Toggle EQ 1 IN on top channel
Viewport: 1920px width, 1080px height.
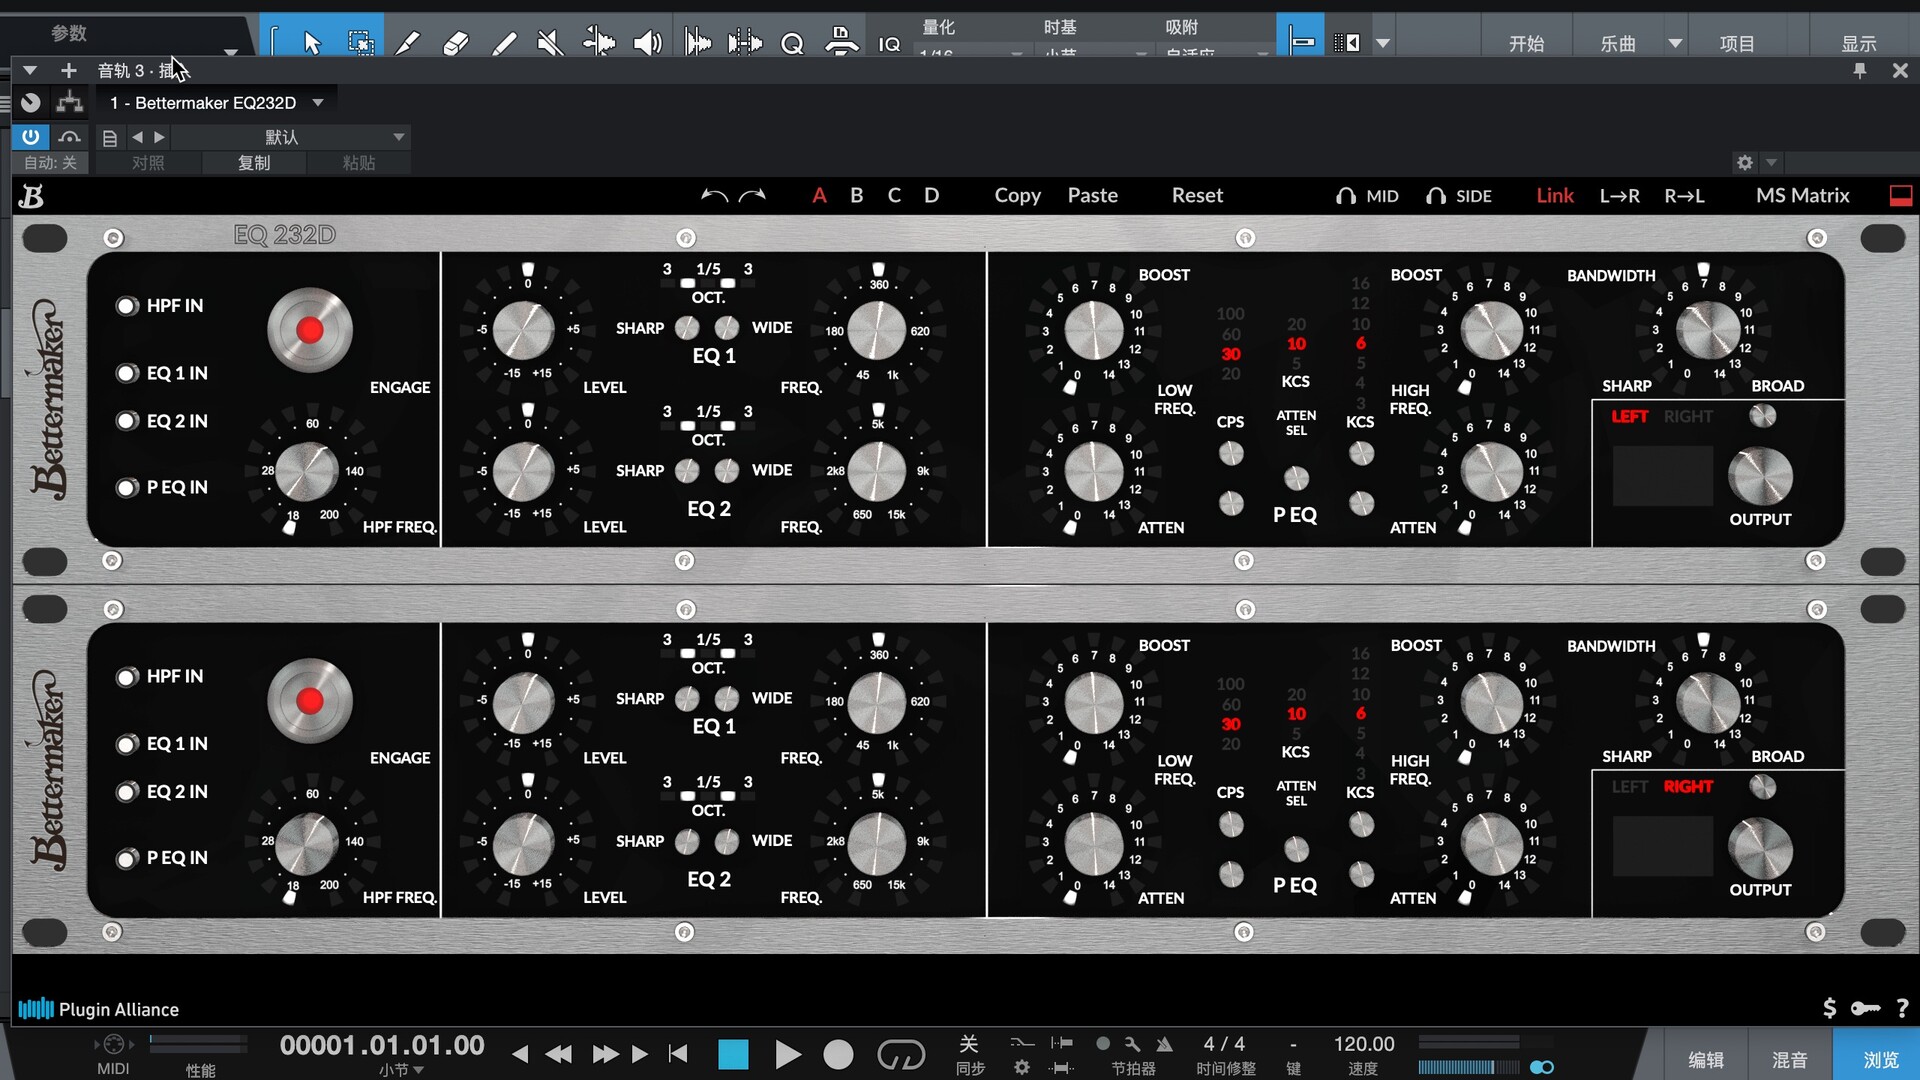[127, 373]
